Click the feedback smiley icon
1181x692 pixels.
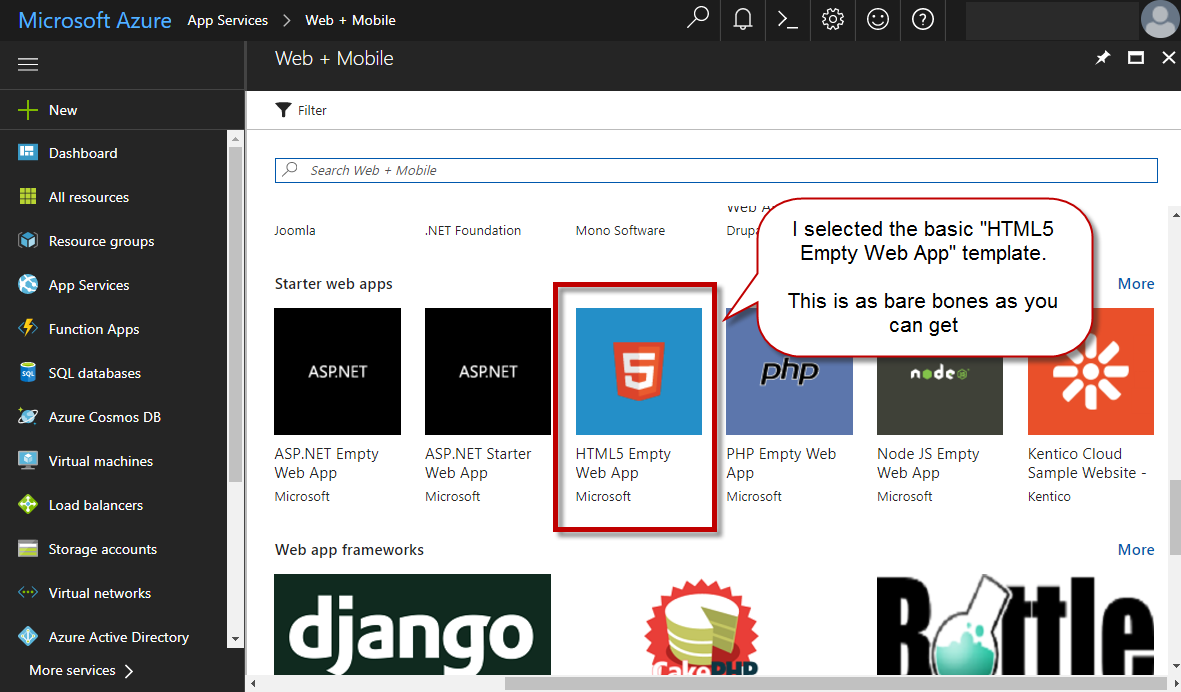[877, 19]
